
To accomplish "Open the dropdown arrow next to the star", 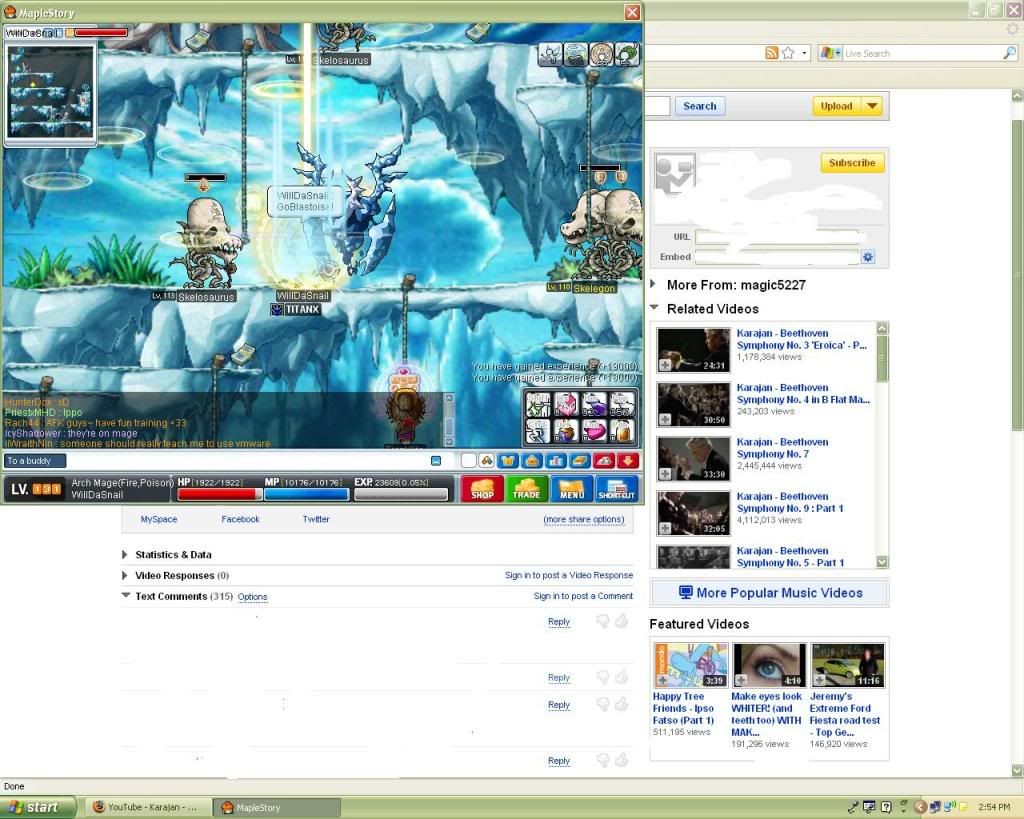I will coord(804,53).
